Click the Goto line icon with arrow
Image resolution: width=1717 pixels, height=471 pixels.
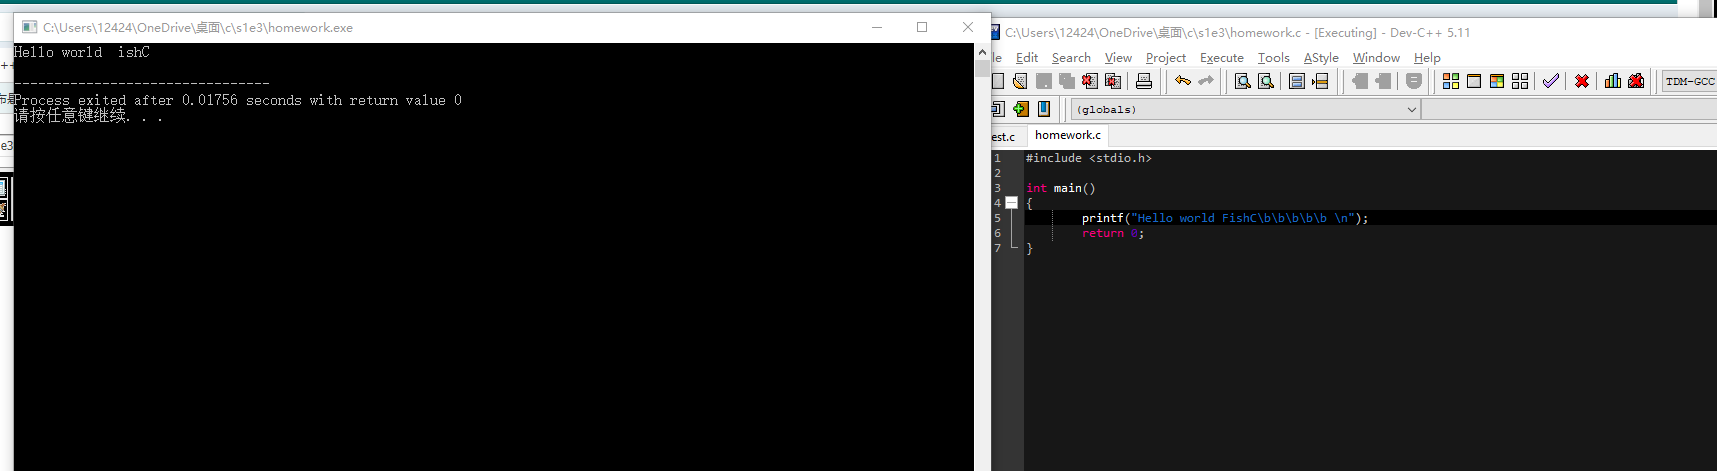1320,81
